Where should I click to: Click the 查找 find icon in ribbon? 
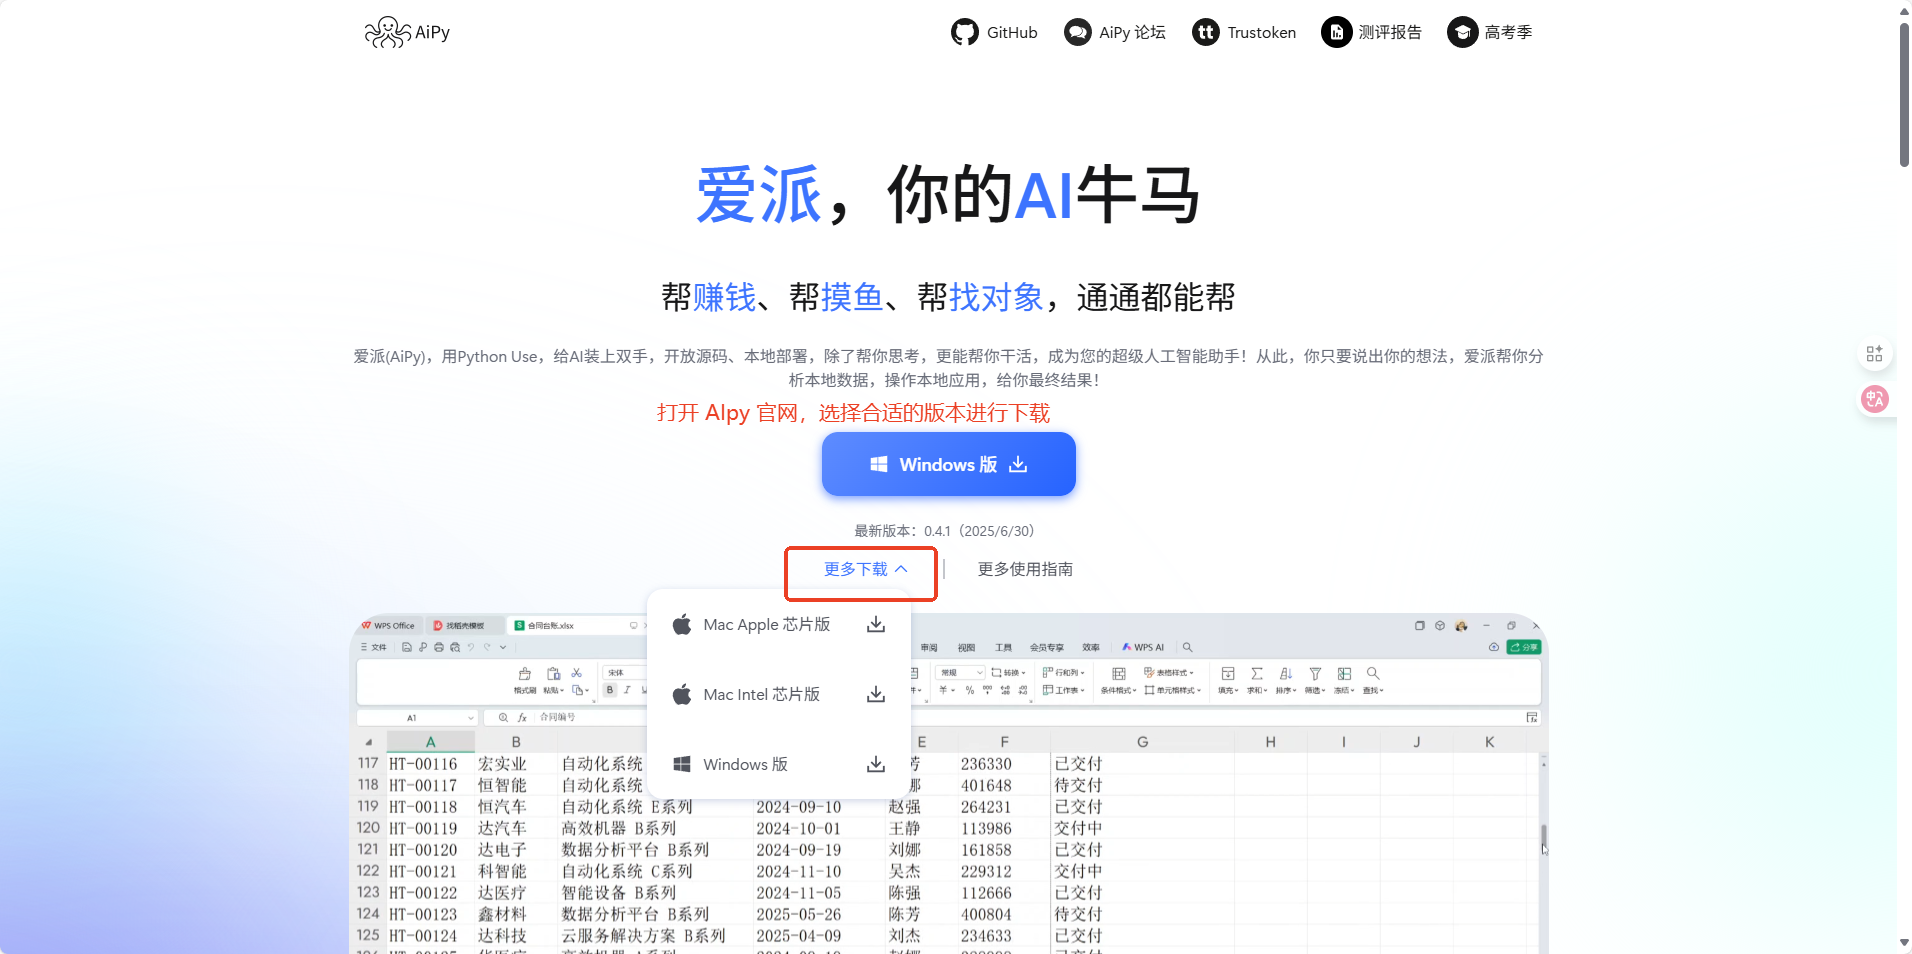(x=1373, y=674)
